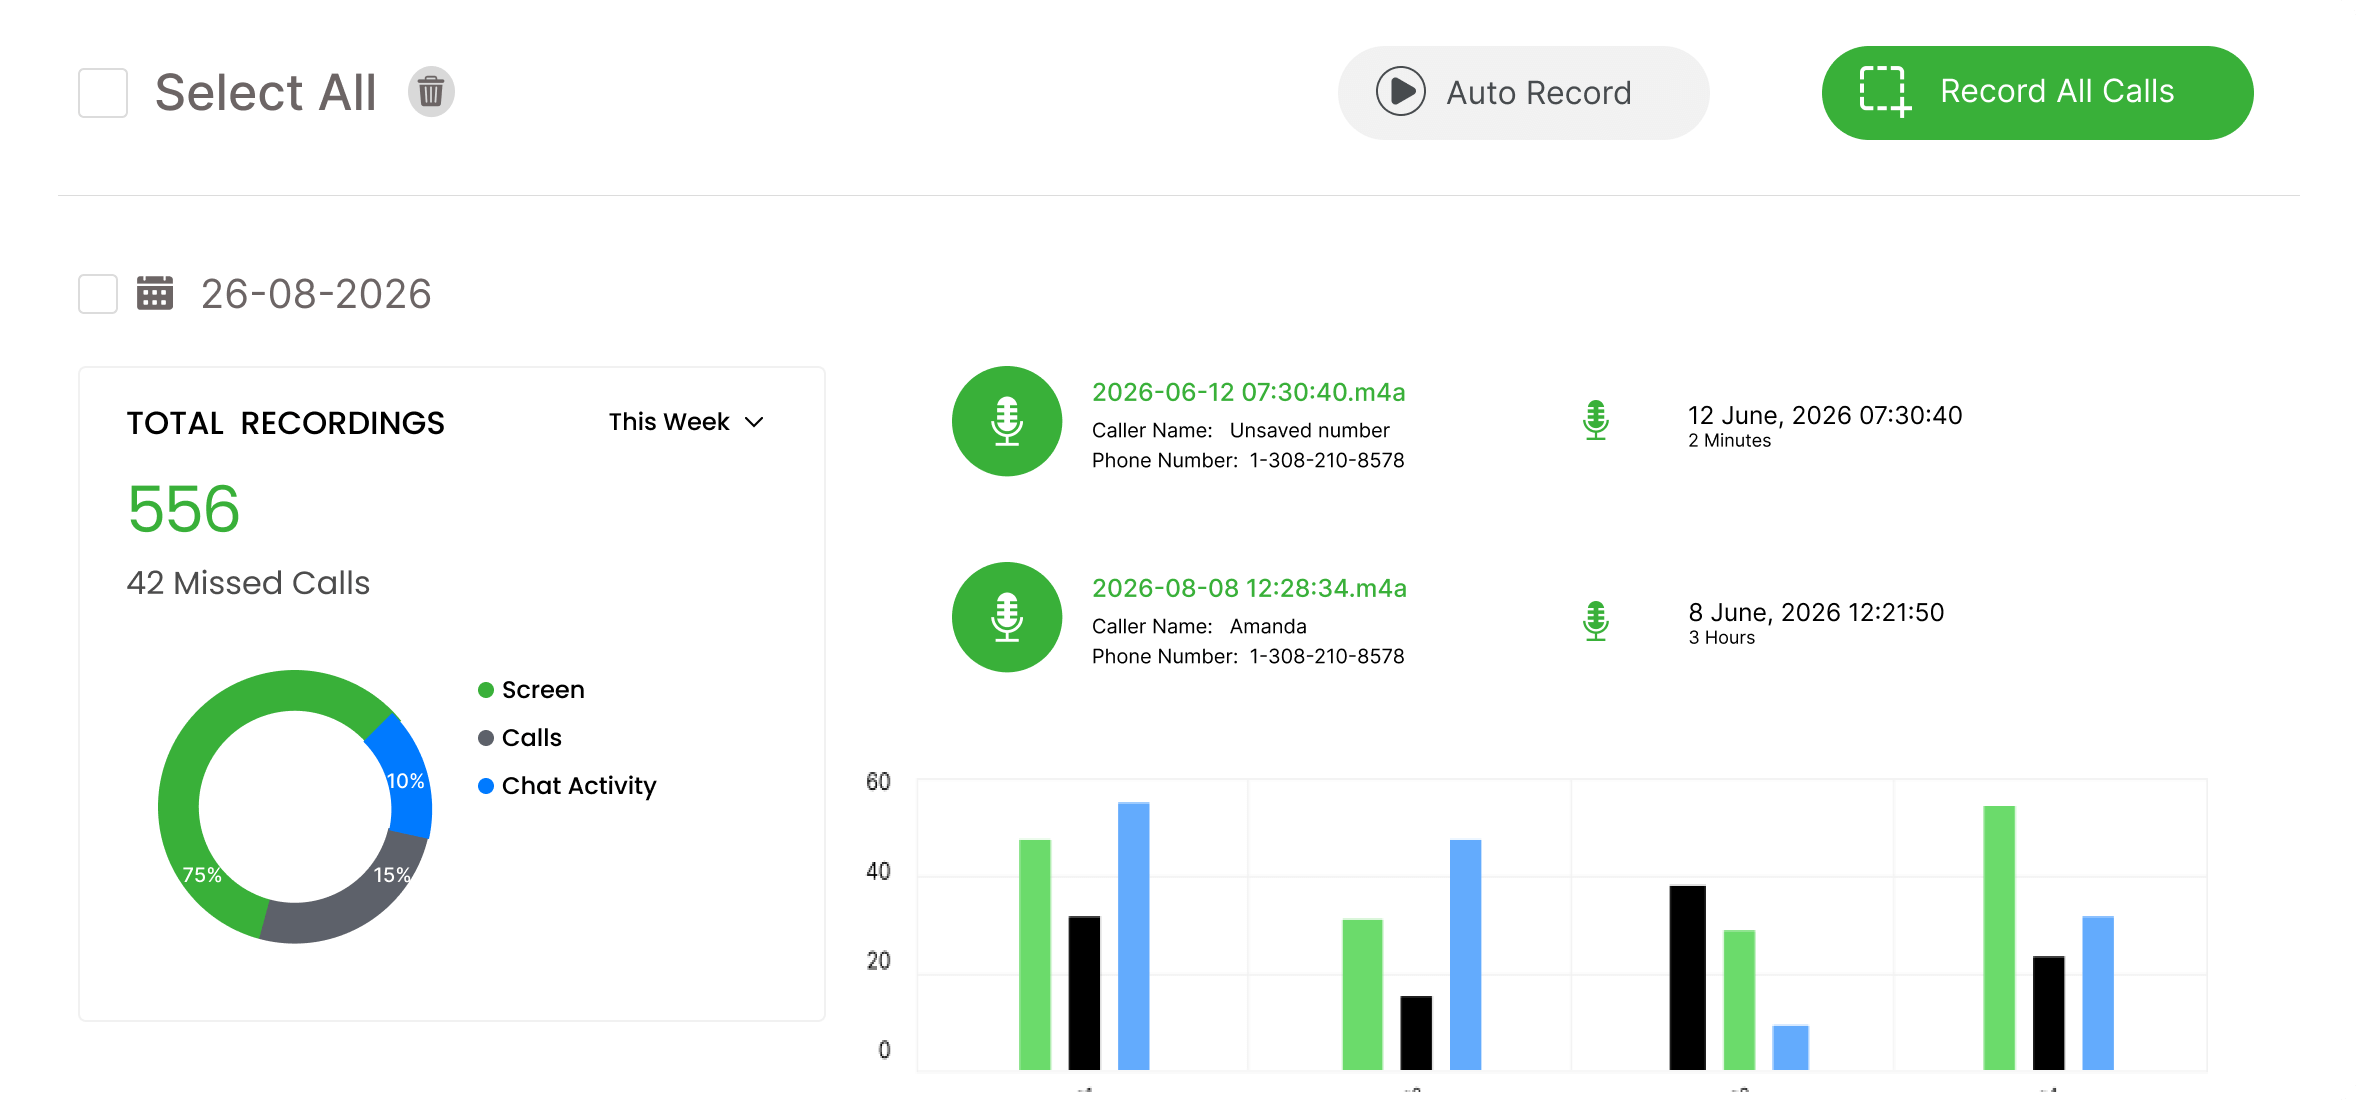
Task: Click the calendar icon beside 26-08-2026
Action: click(155, 294)
